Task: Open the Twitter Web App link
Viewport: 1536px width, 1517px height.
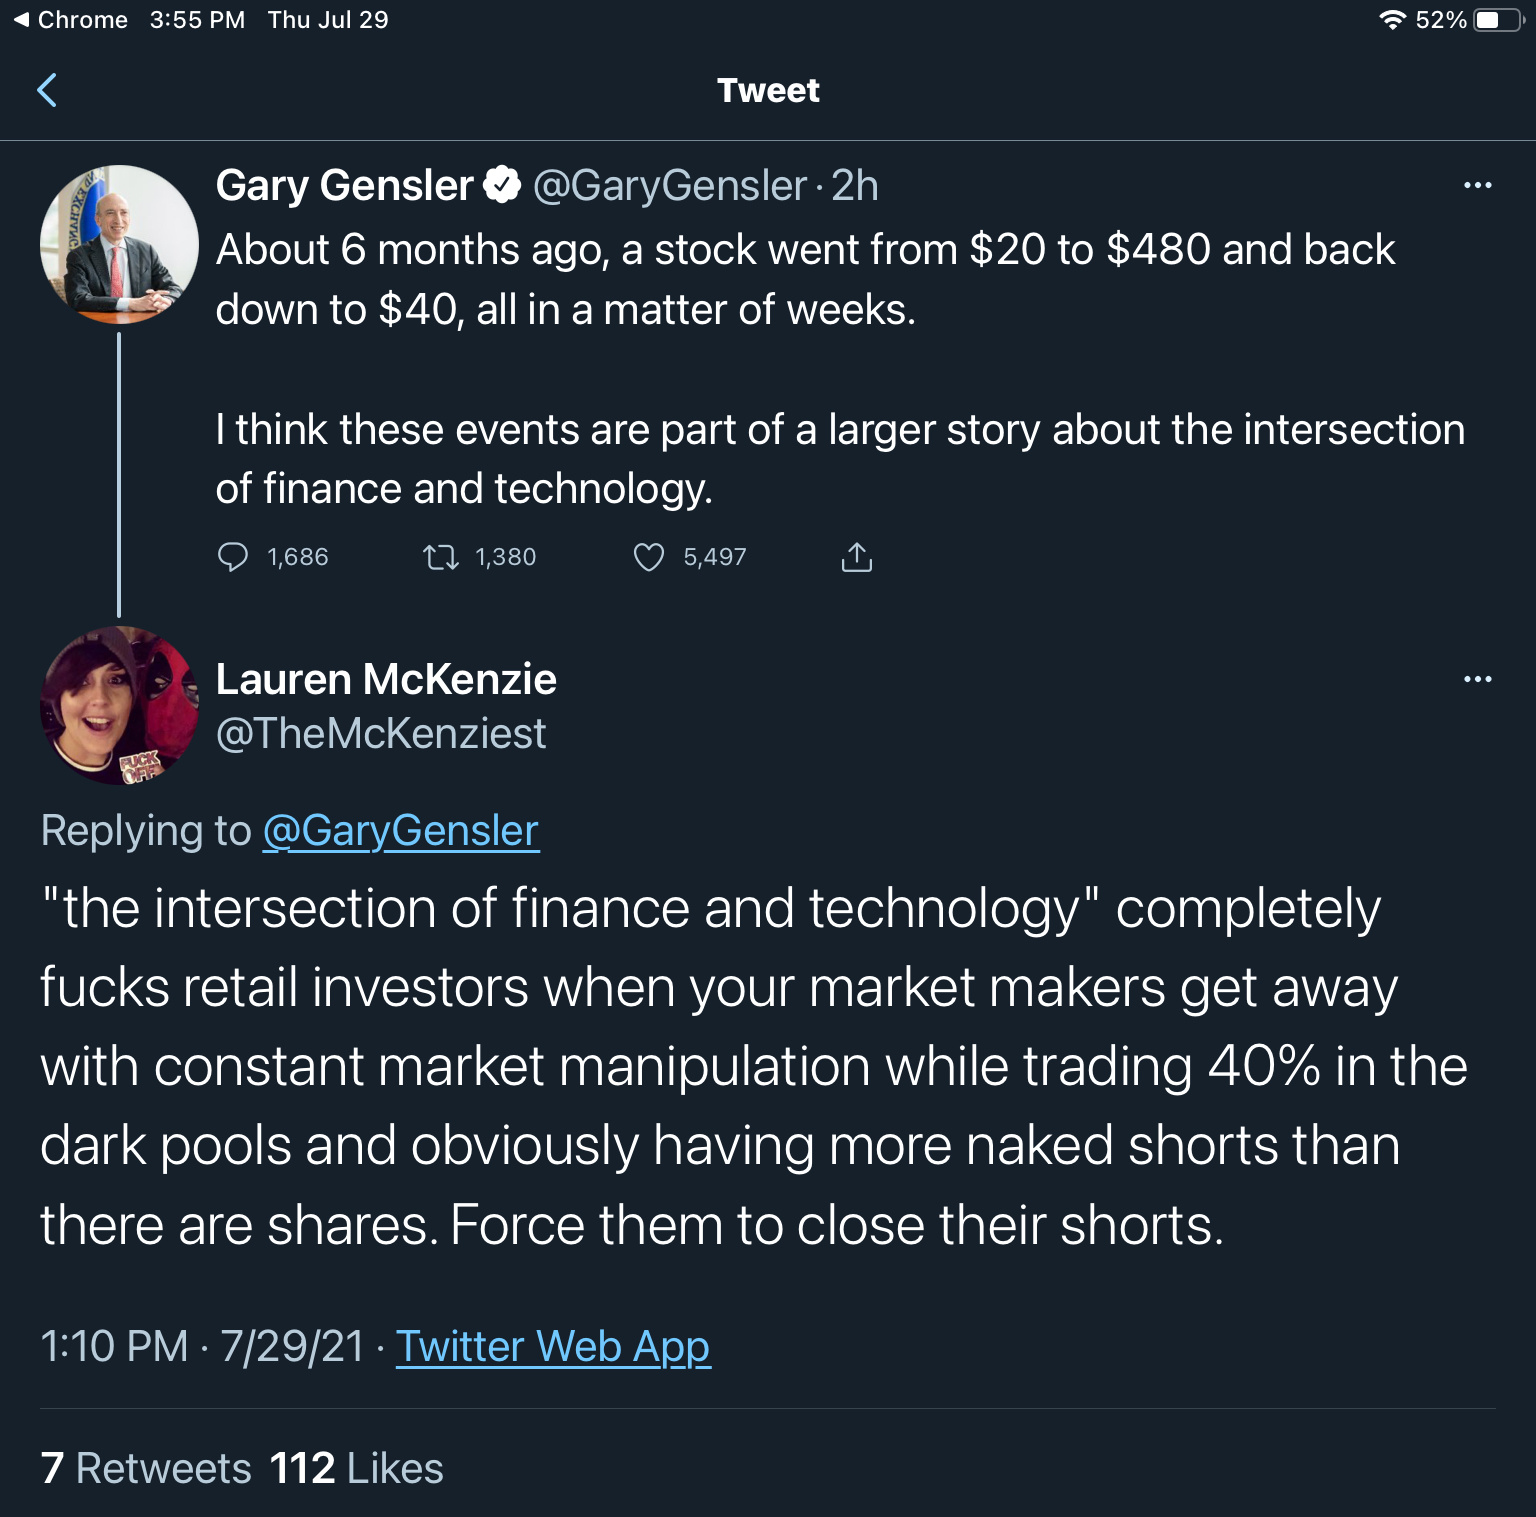Action: click(553, 1346)
